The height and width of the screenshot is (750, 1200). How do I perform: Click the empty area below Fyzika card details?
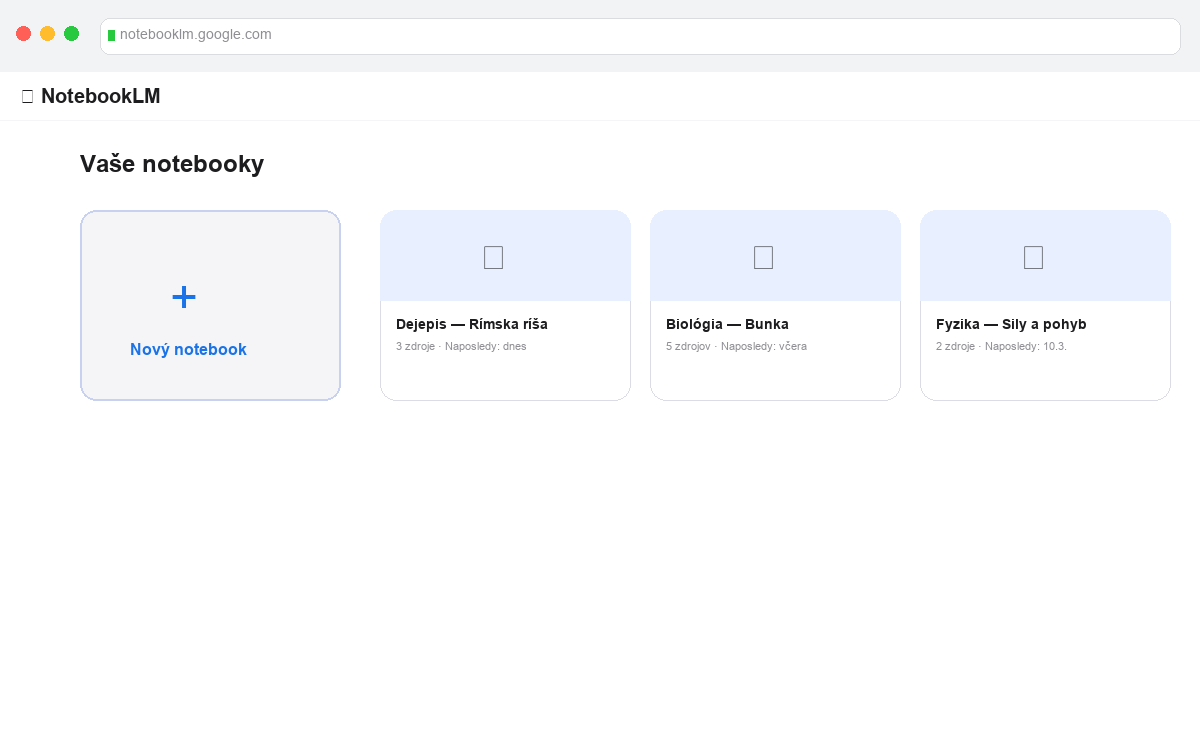point(1045,378)
